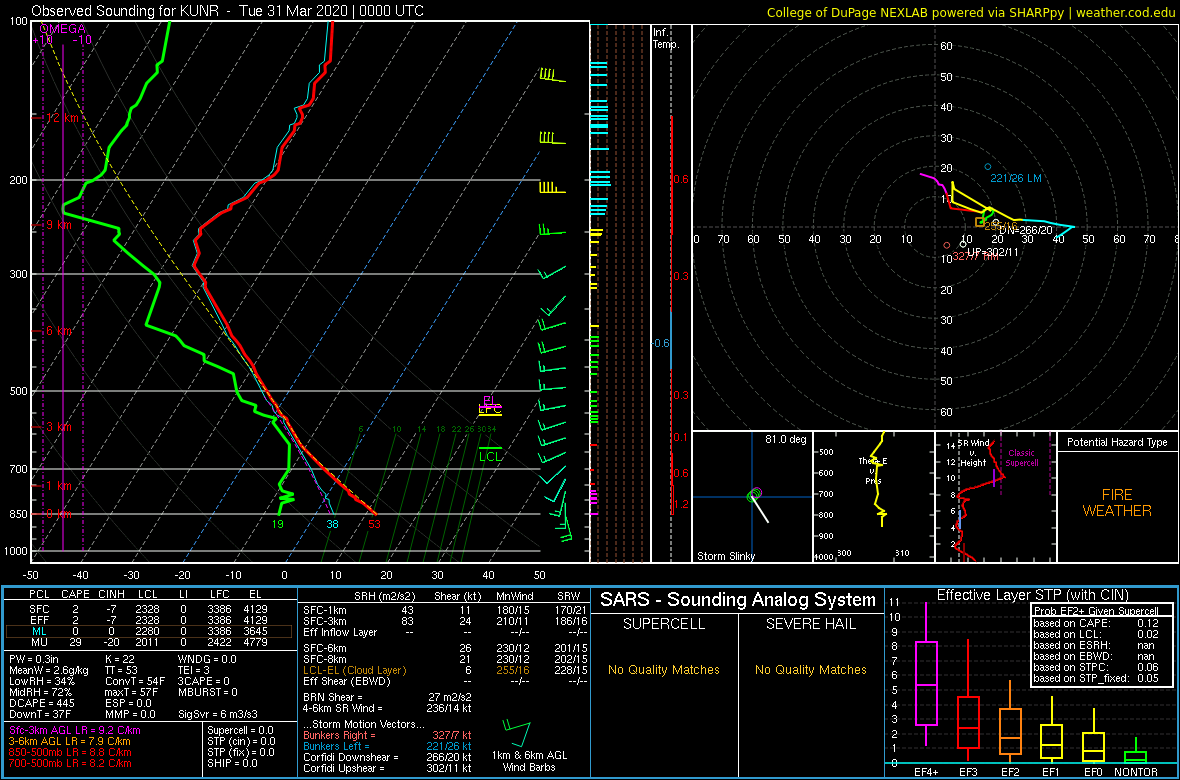Click the Storm Slinky circles
Image resolution: width=1180 pixels, height=780 pixels.
[755, 495]
